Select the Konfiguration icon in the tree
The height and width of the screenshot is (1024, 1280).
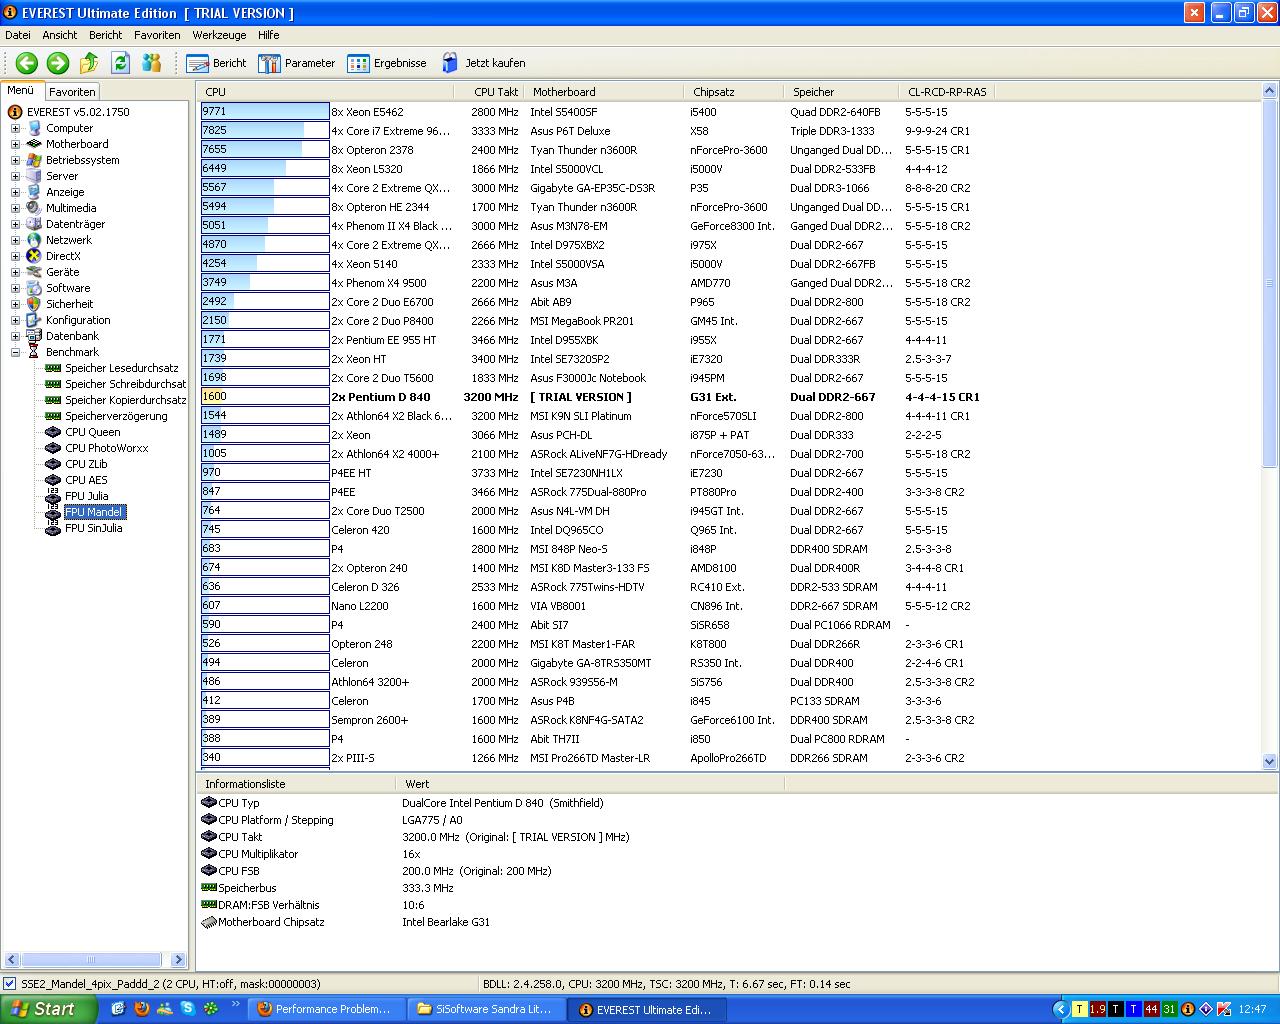click(x=34, y=320)
